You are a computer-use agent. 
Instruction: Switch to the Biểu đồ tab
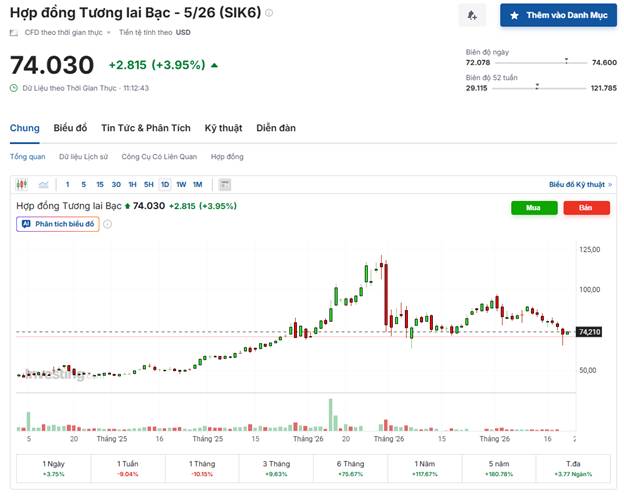70,128
